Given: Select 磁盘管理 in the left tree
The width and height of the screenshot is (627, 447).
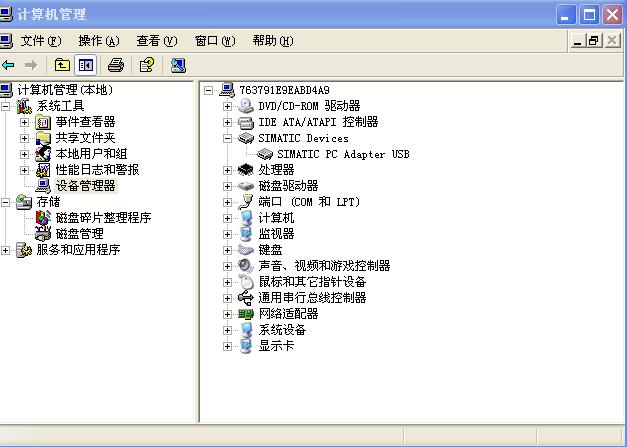Looking at the screenshot, I should pyautogui.click(x=79, y=234).
